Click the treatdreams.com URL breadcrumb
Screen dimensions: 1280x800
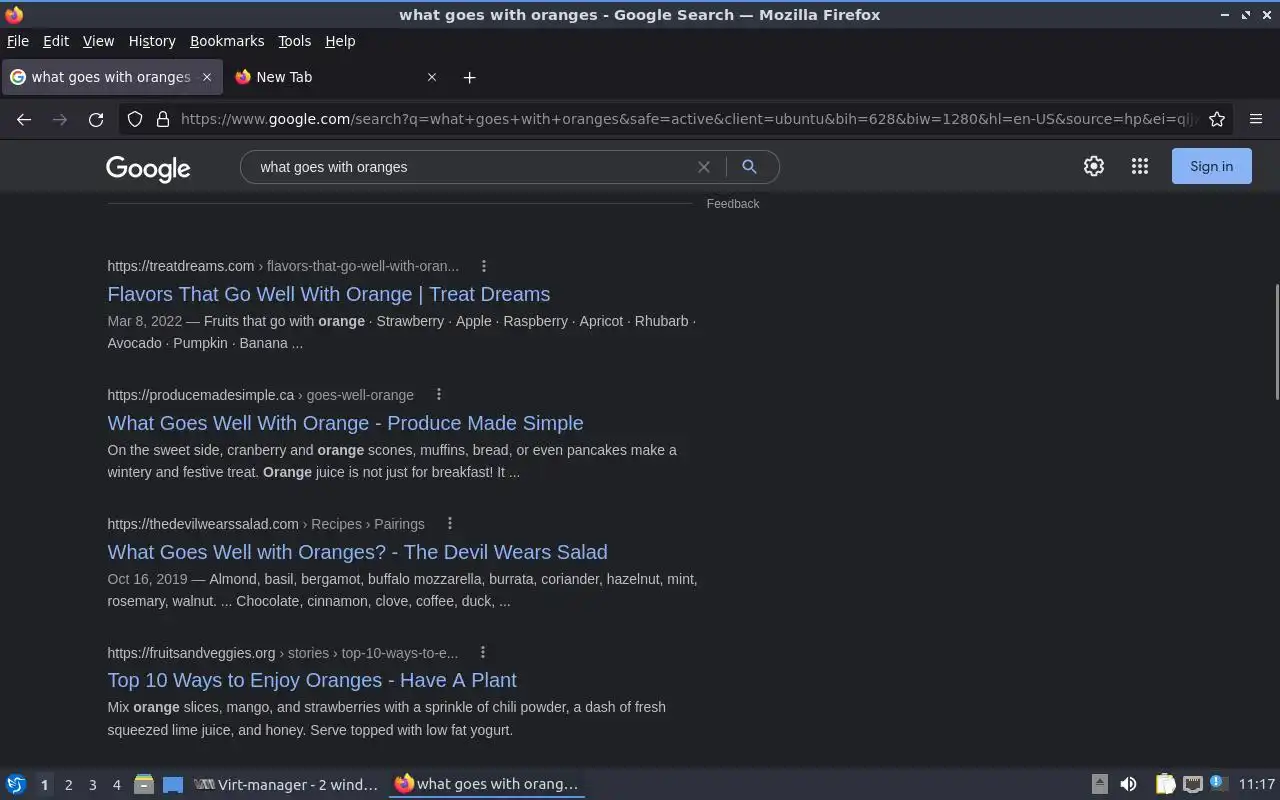283,266
